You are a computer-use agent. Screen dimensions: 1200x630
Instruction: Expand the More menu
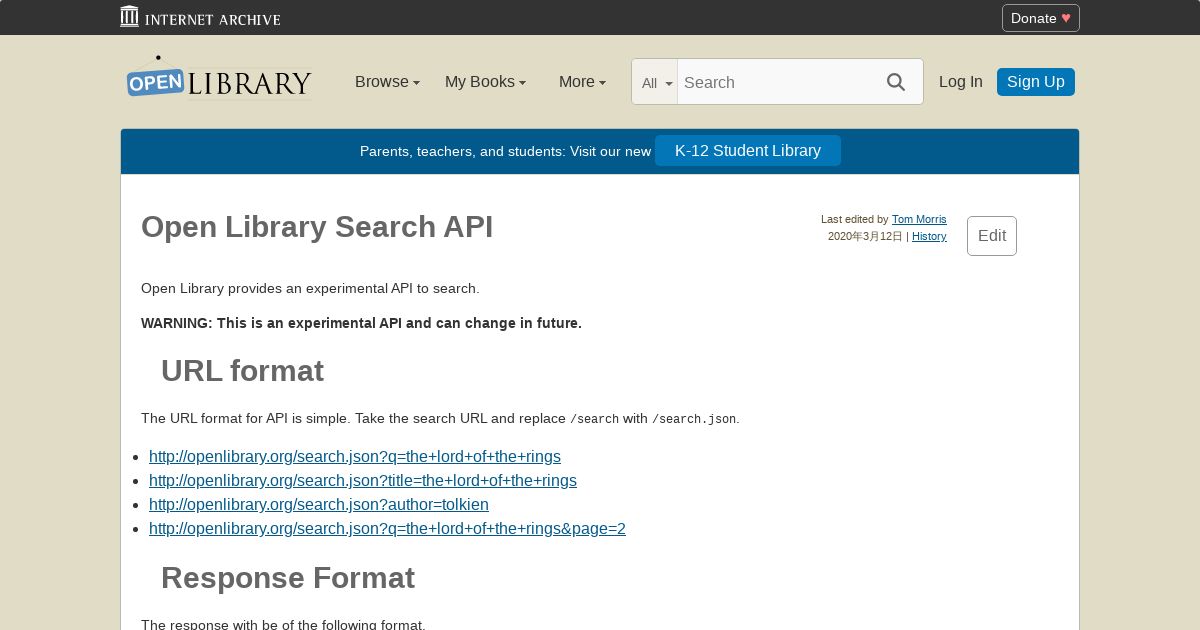[x=582, y=82]
